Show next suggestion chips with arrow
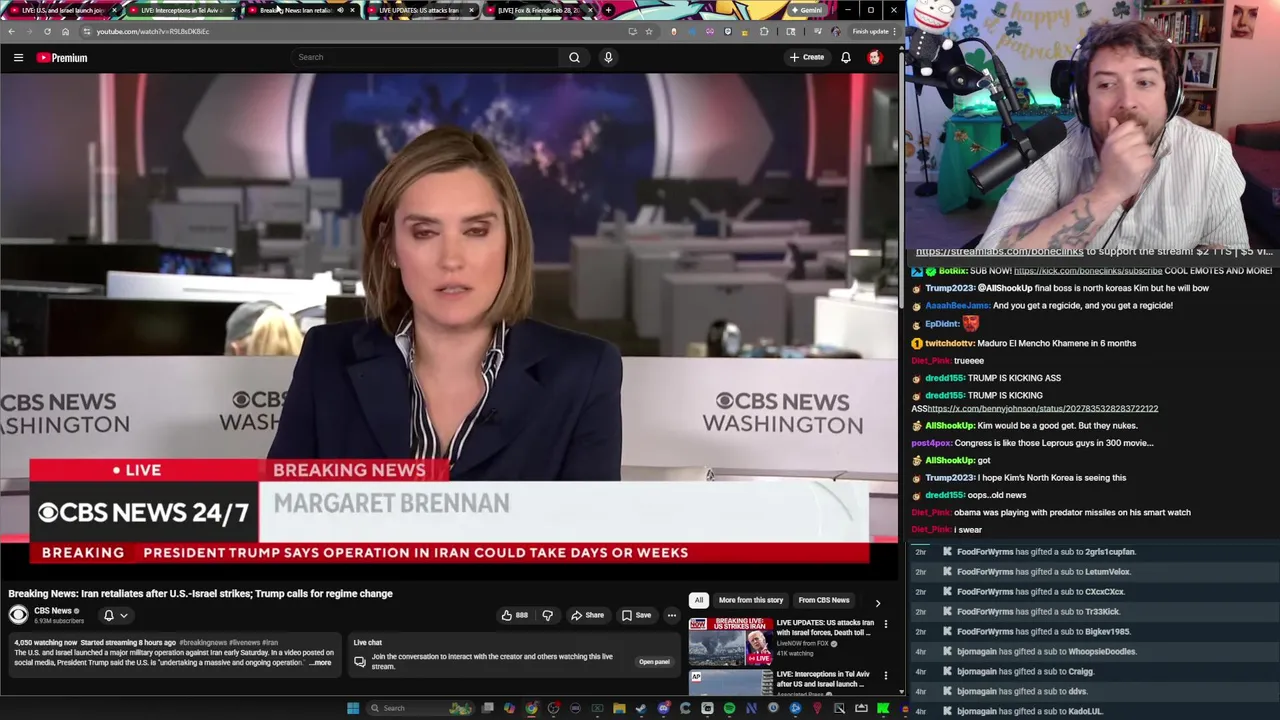This screenshot has width=1280, height=720. point(878,603)
